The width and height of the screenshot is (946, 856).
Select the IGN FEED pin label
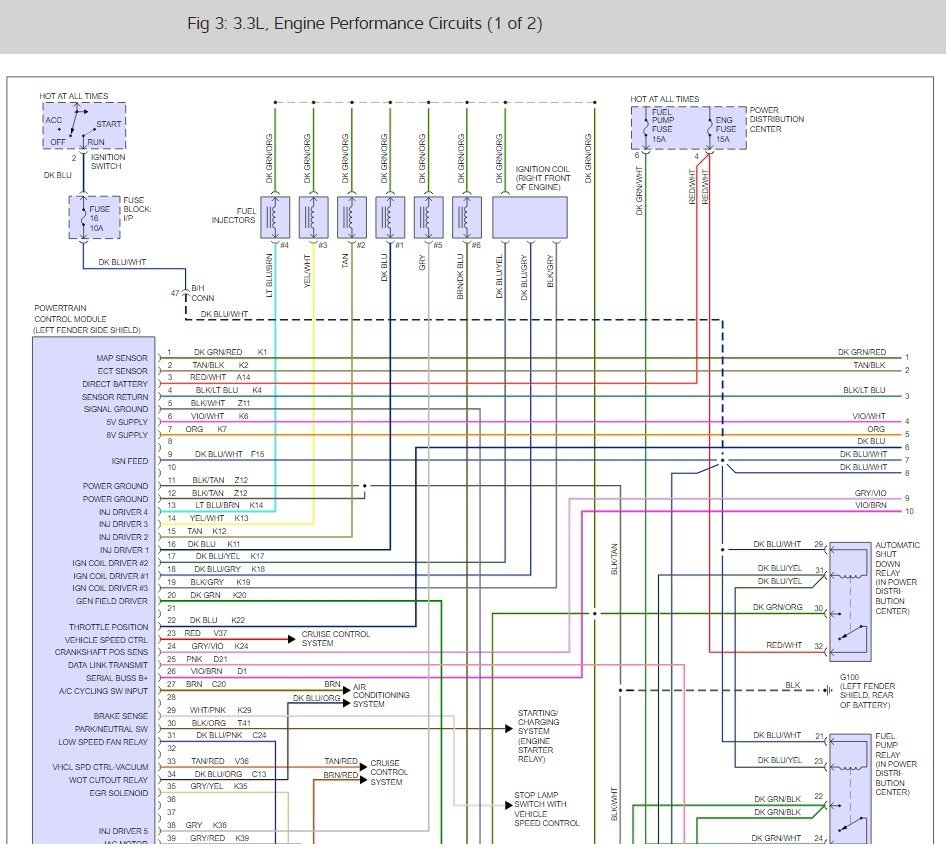(129, 461)
